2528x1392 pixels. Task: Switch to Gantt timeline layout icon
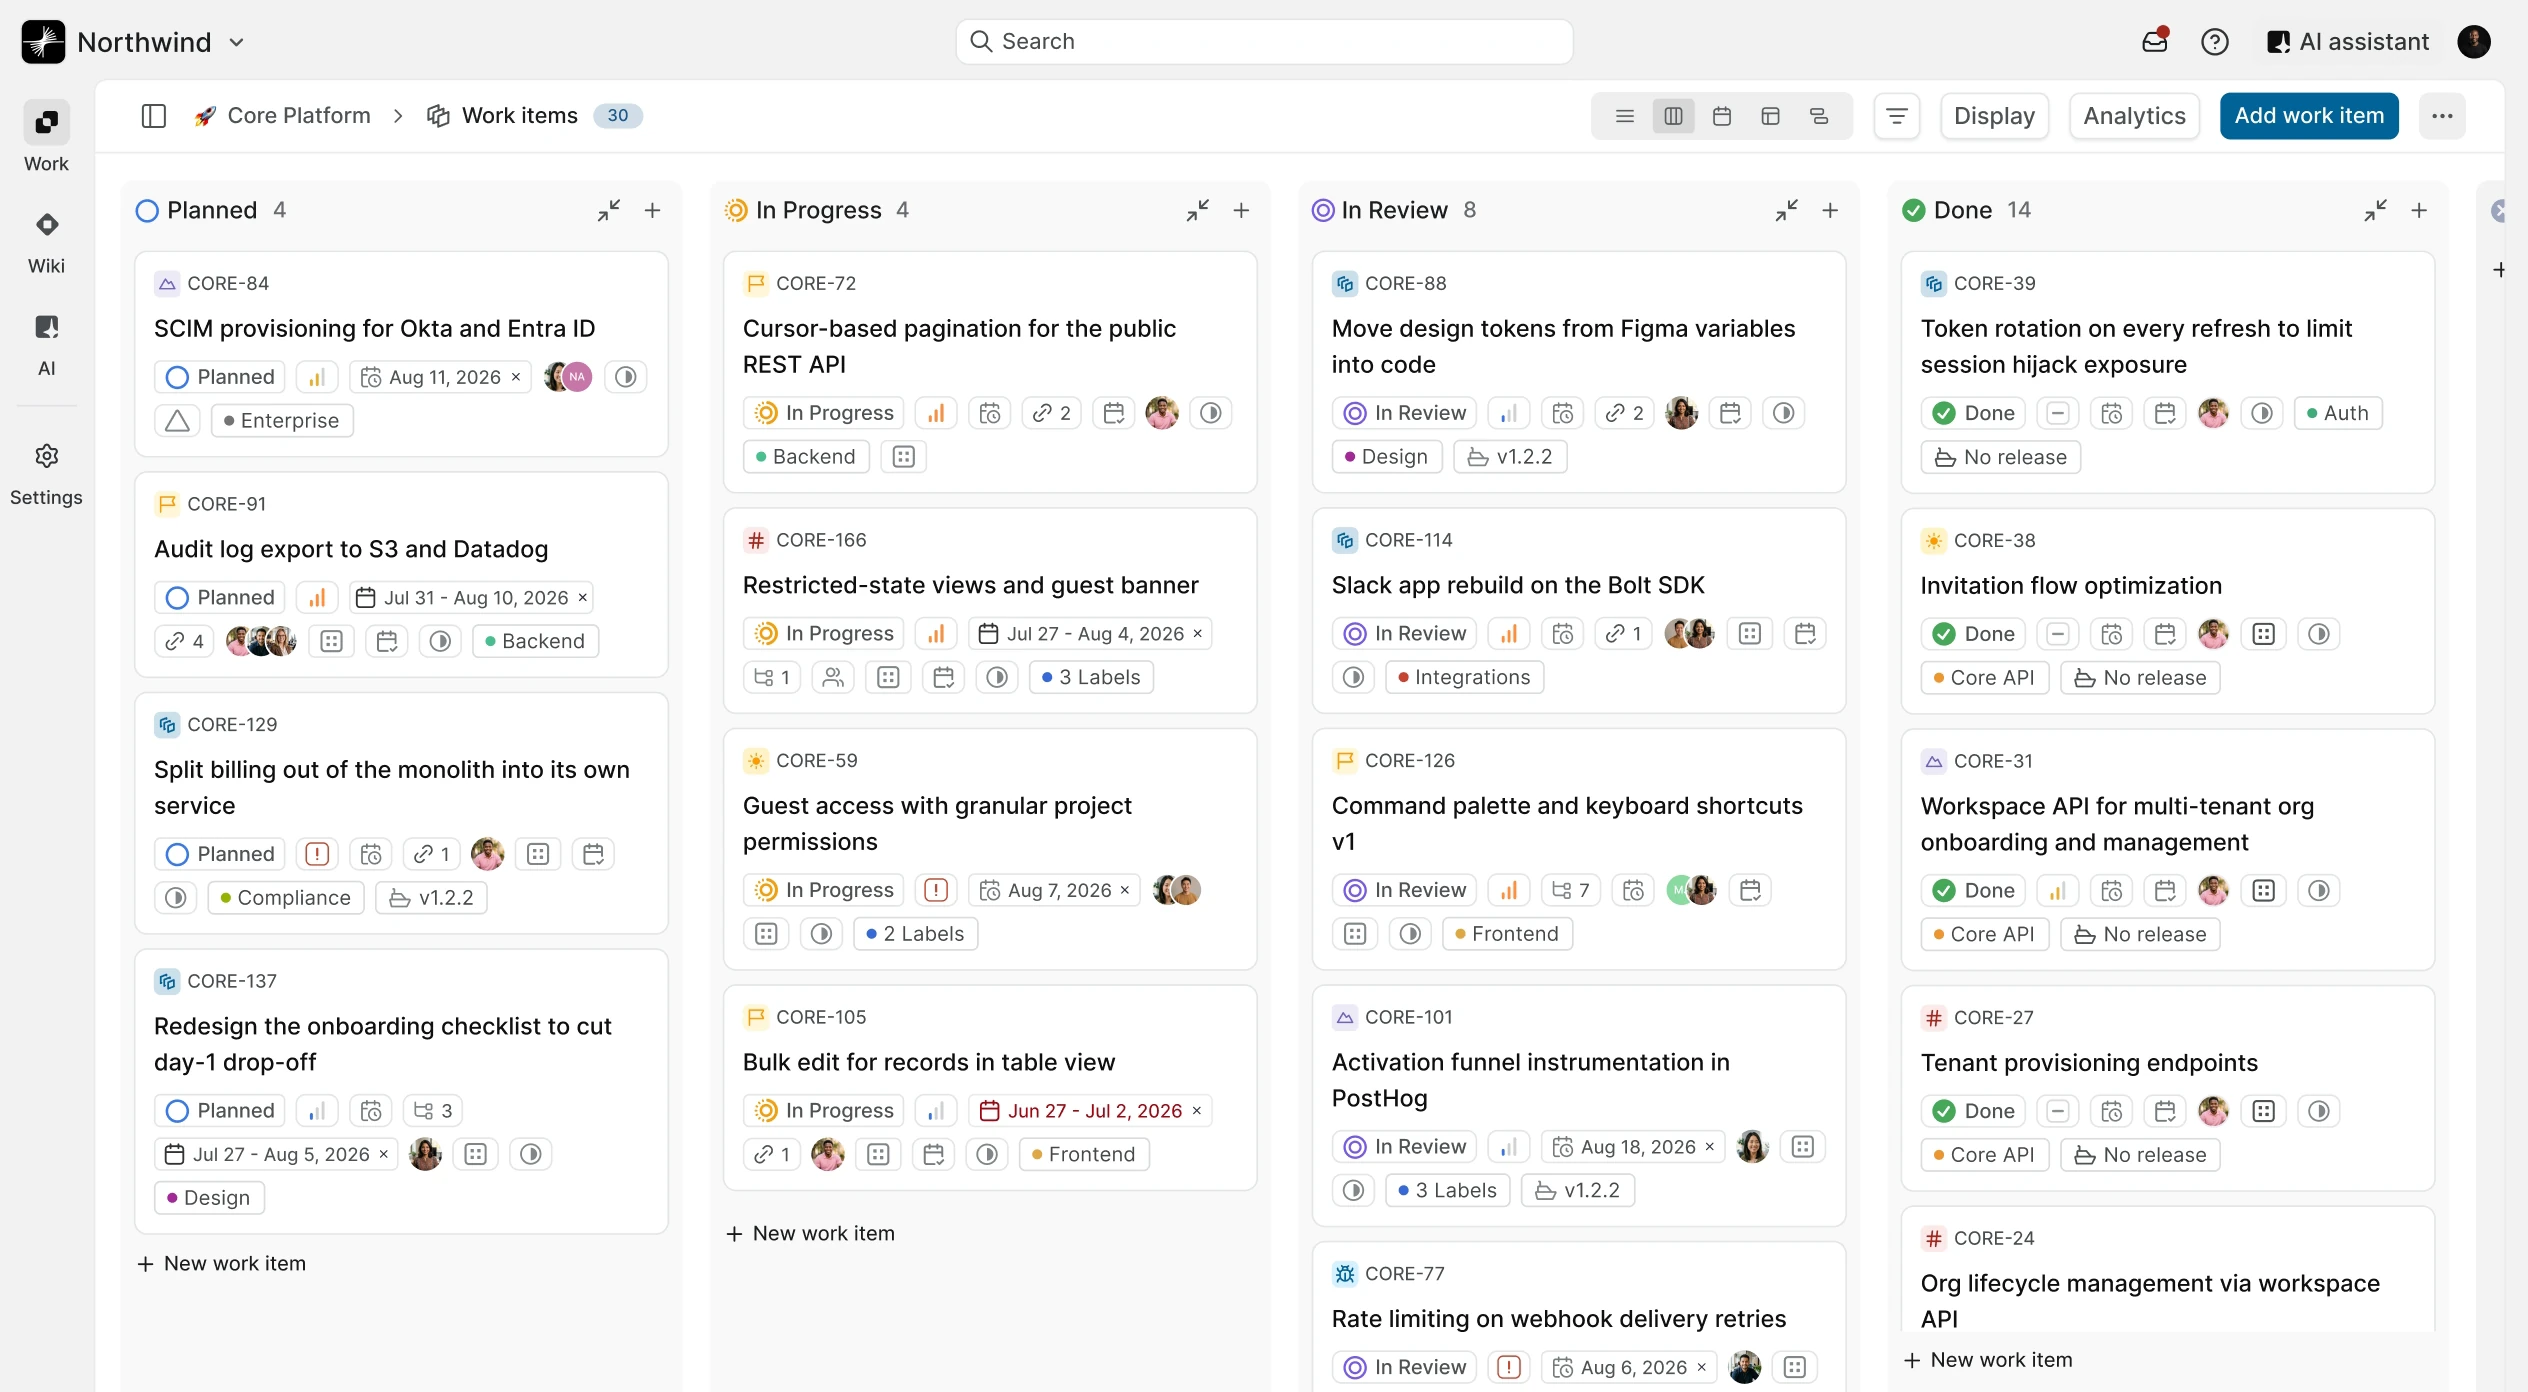(x=1819, y=116)
